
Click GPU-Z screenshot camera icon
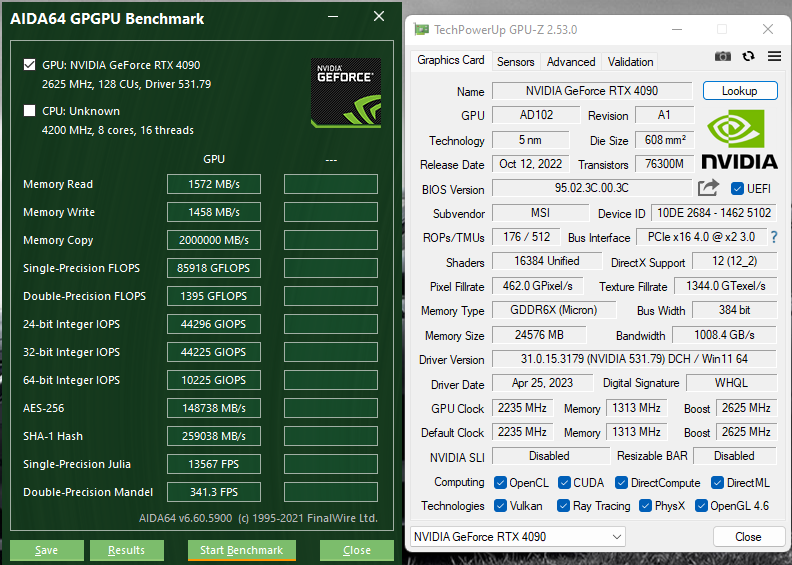pyautogui.click(x=723, y=56)
